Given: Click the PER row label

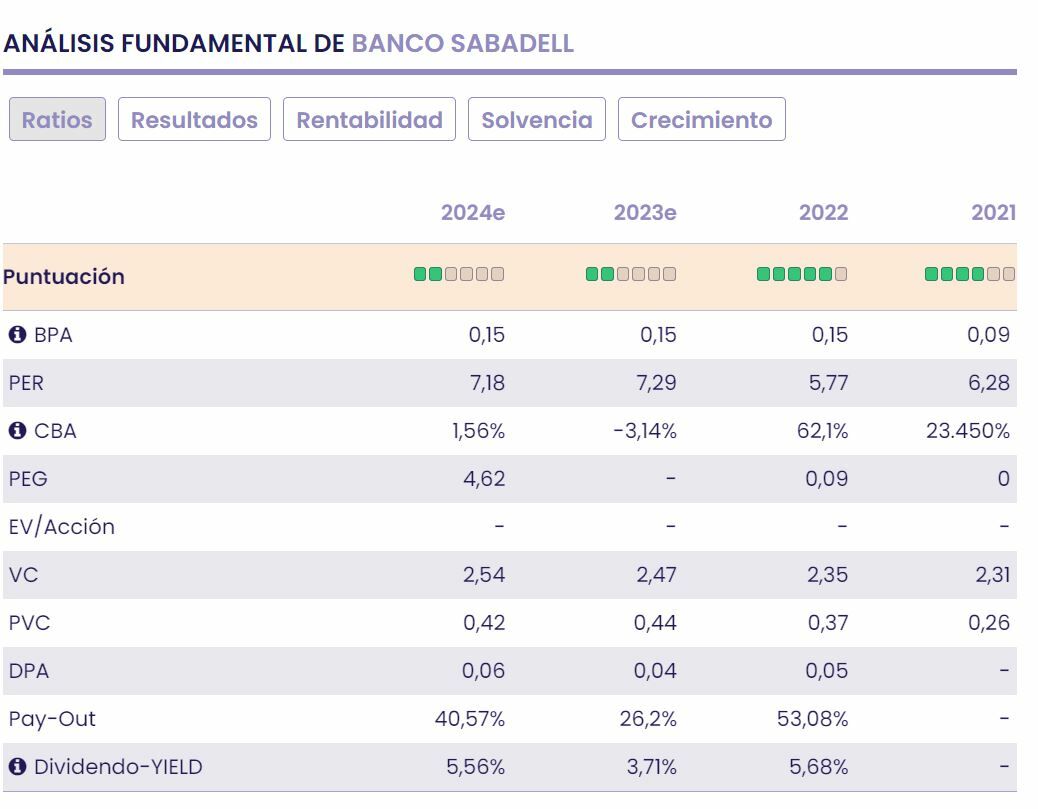Looking at the screenshot, I should (26, 383).
